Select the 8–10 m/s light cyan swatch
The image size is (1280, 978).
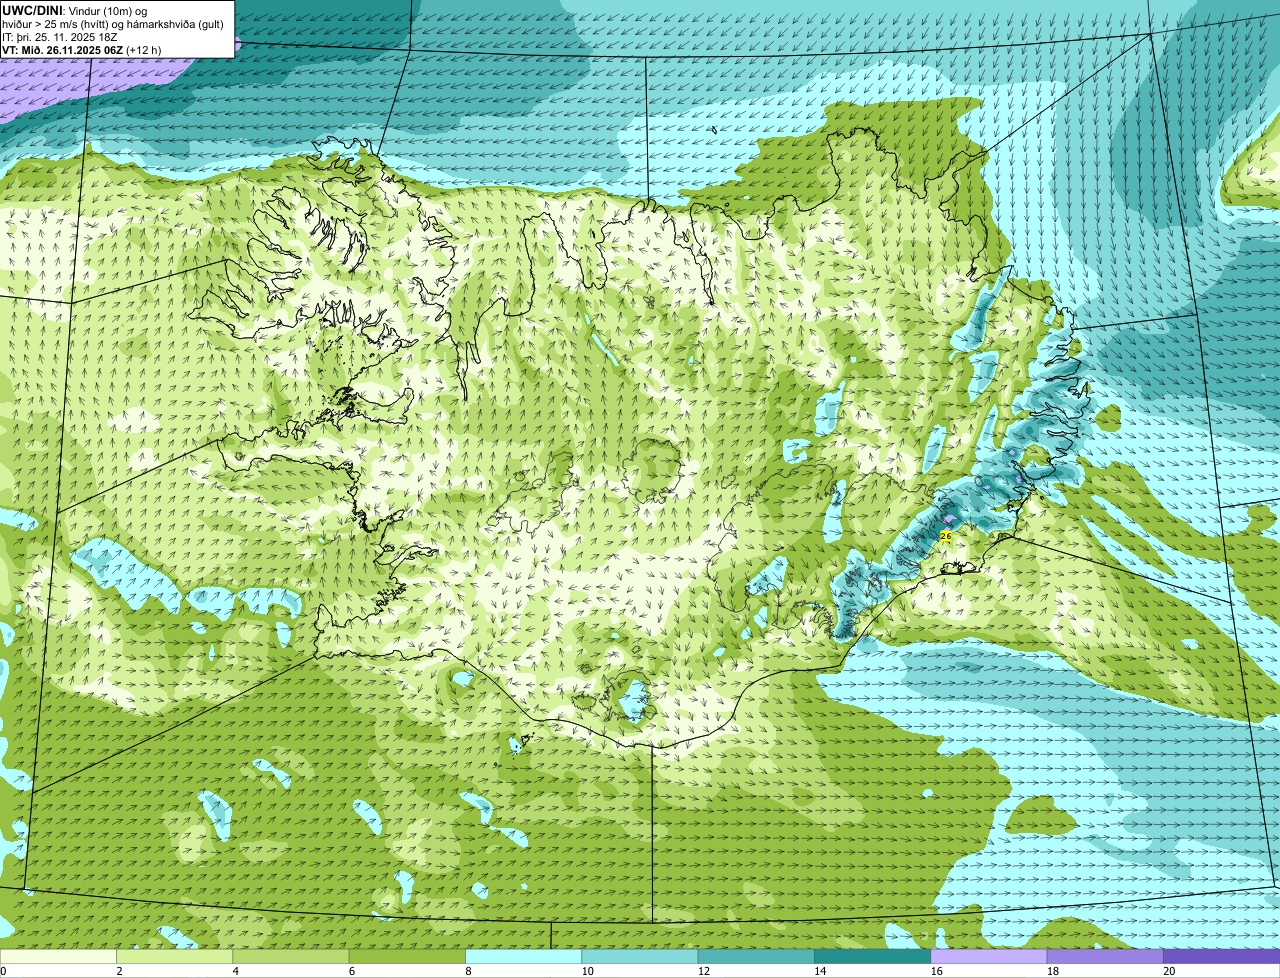523,956
